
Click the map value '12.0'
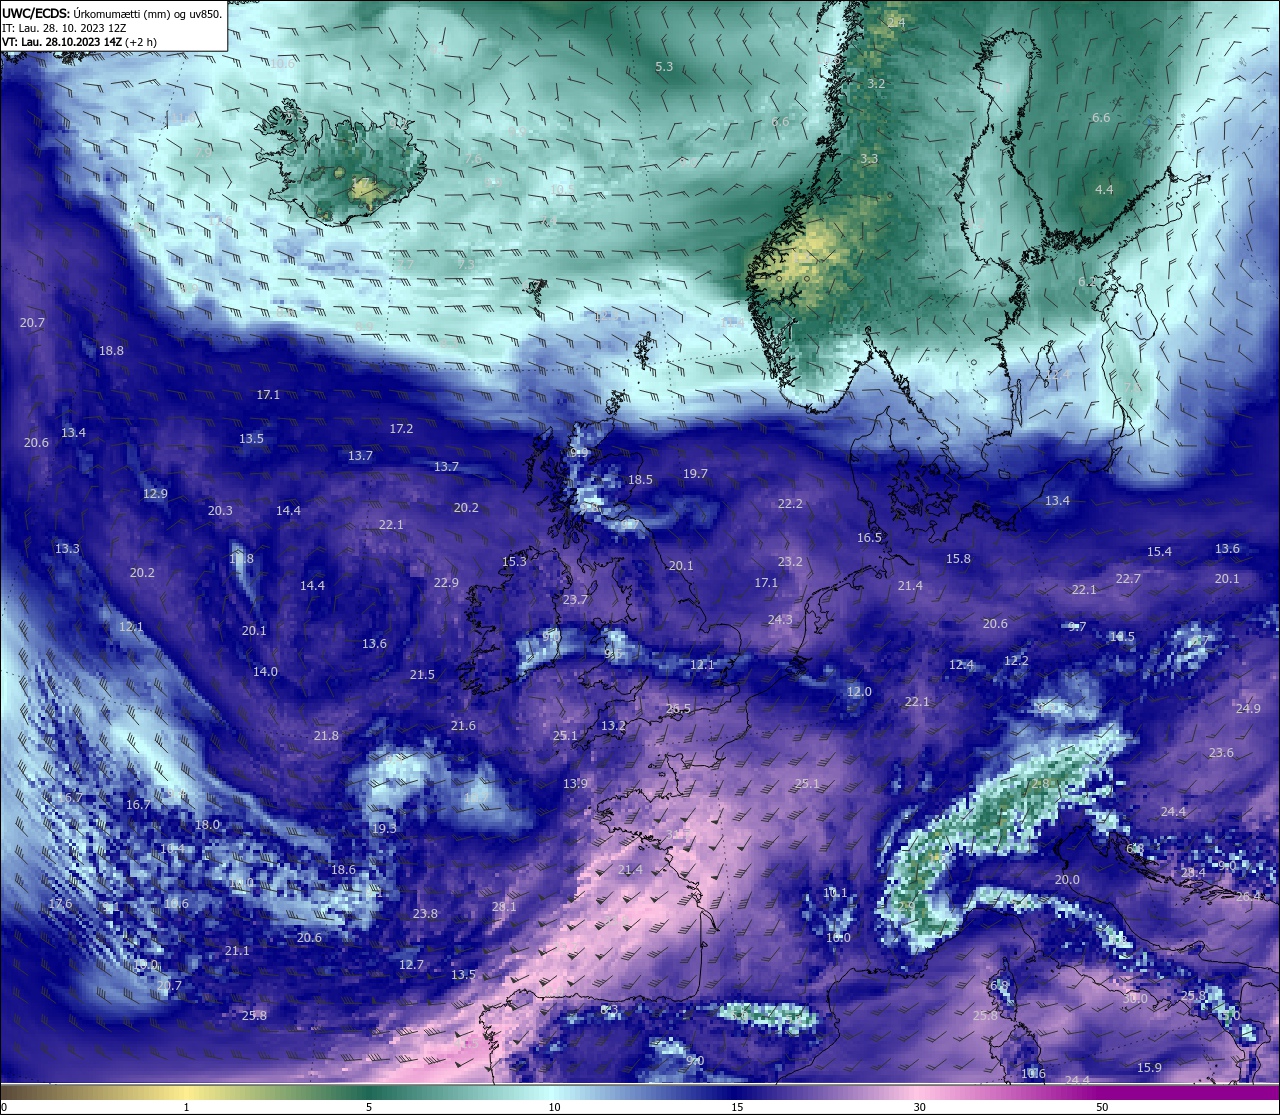[x=859, y=692]
